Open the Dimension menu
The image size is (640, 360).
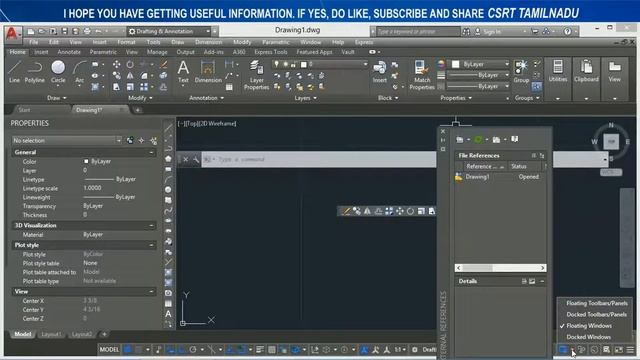point(208,42)
